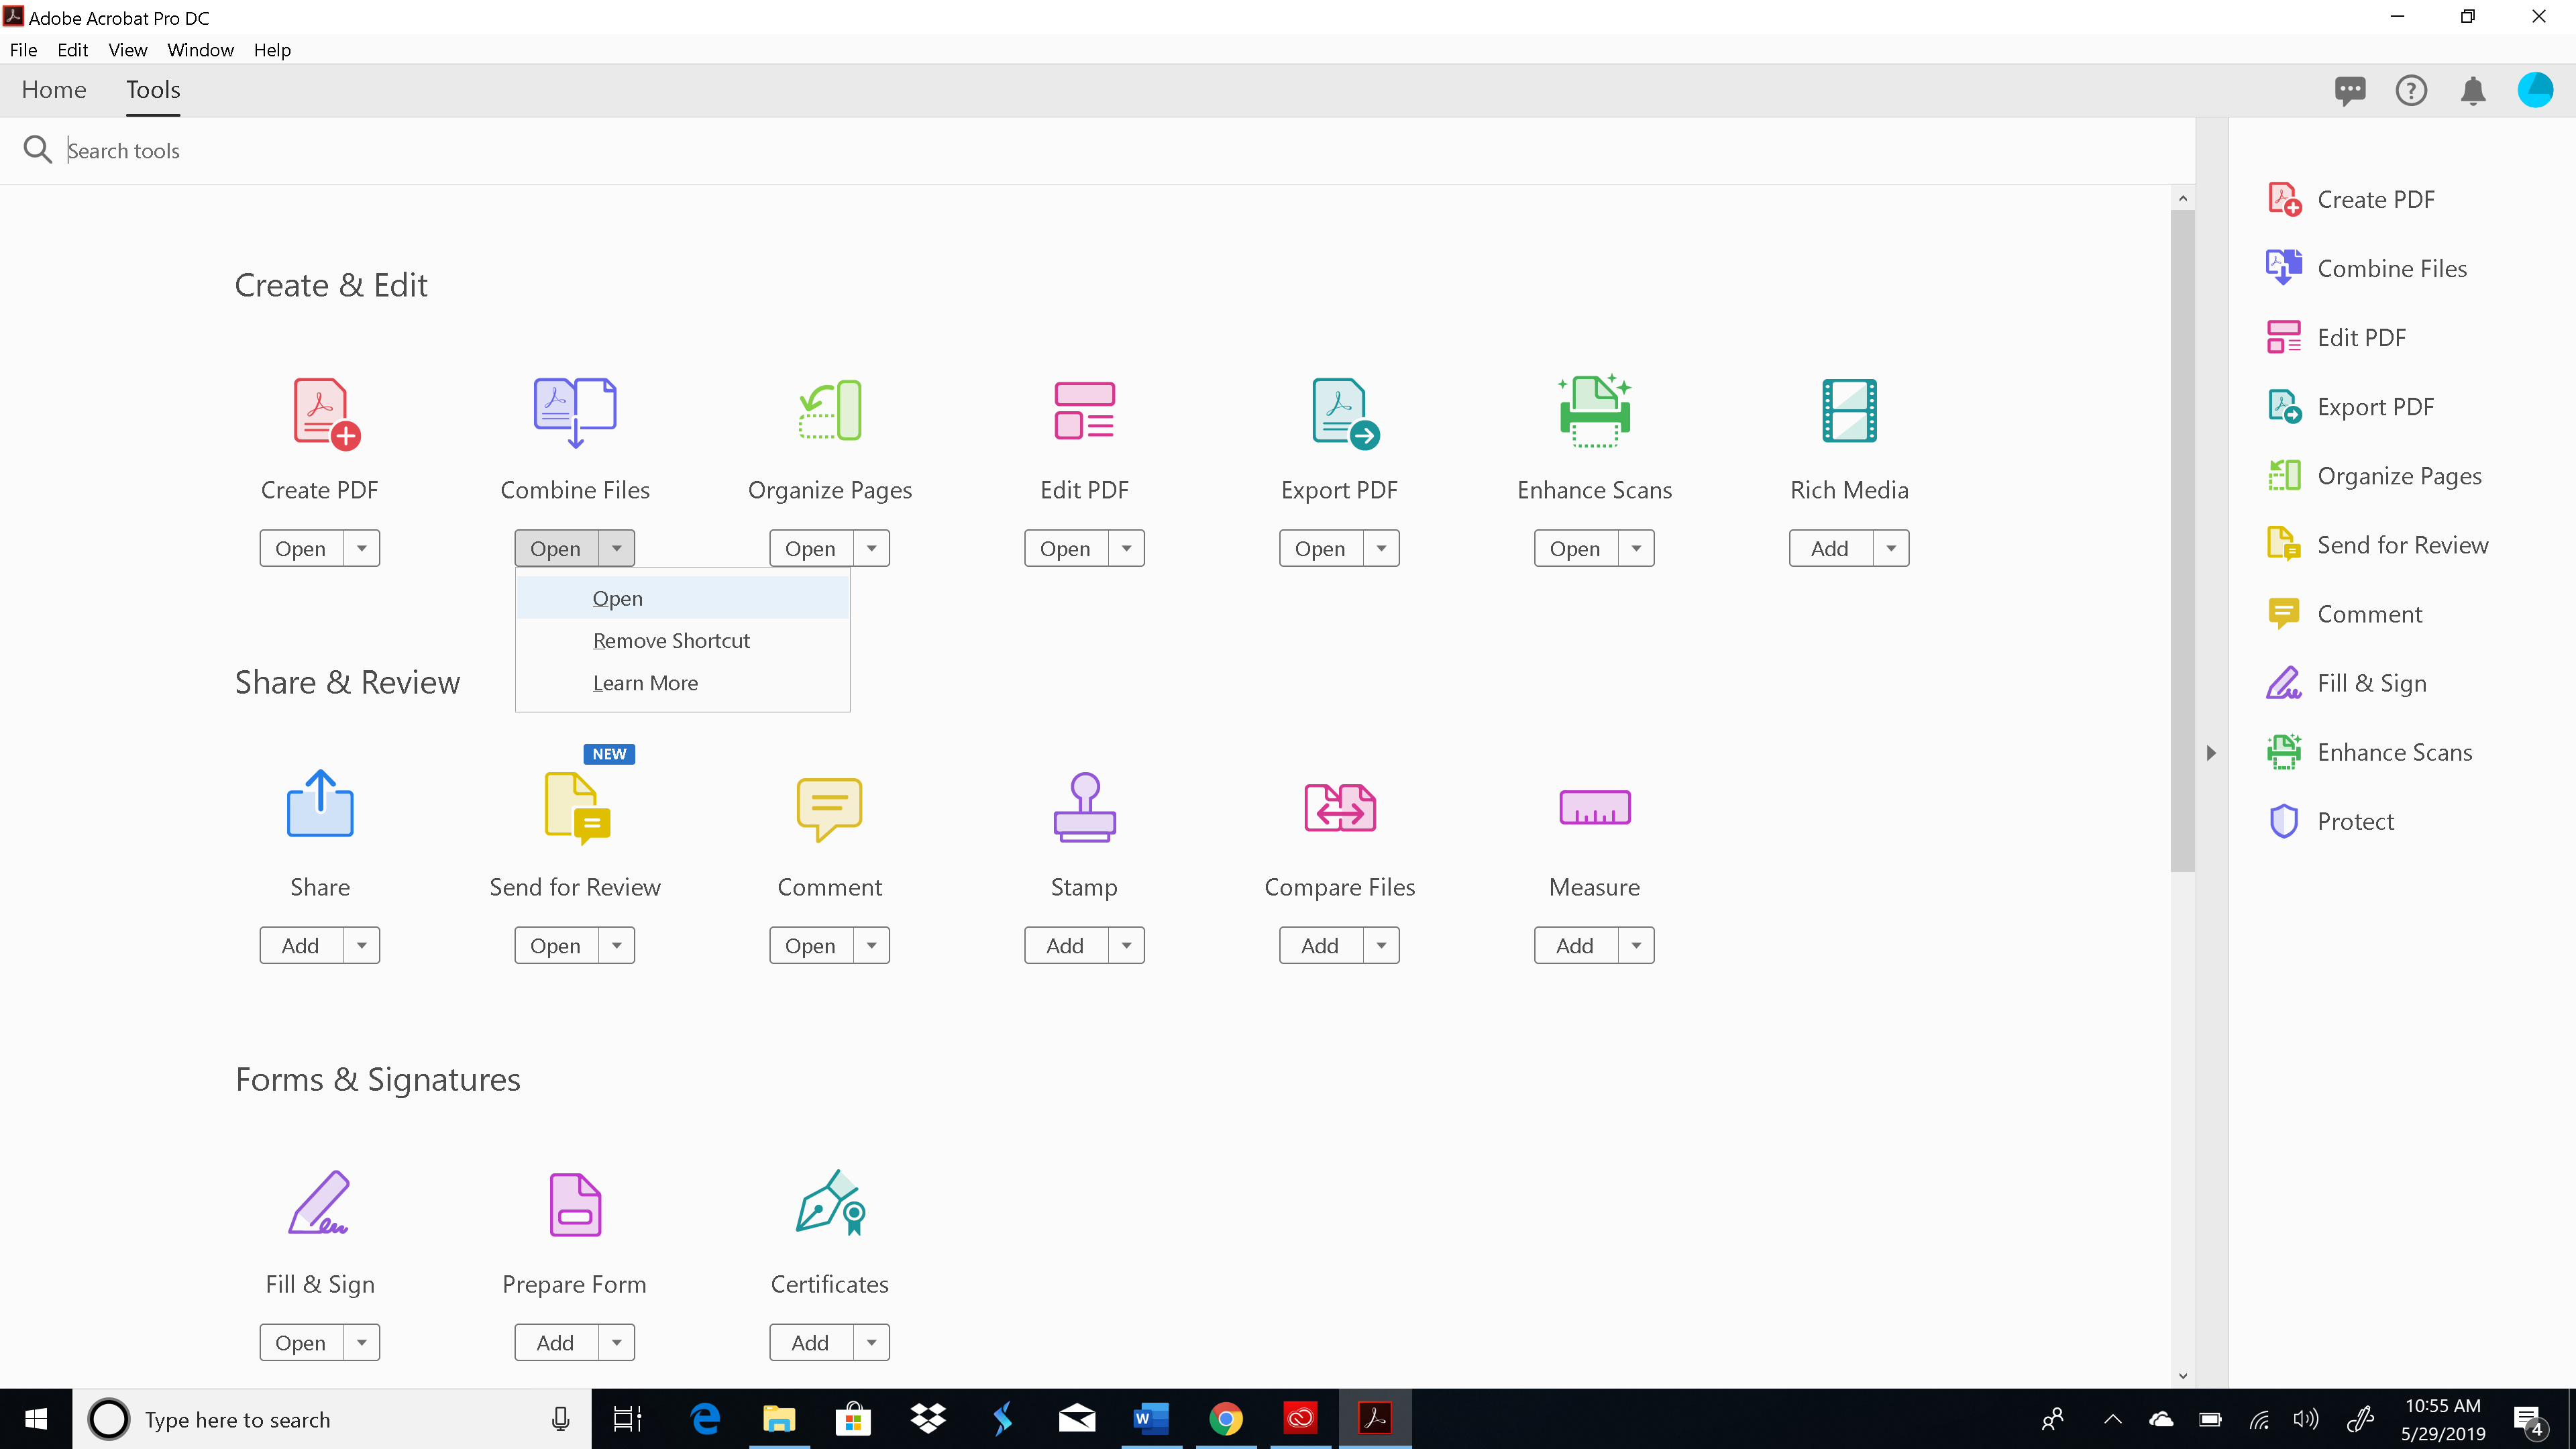Image resolution: width=2576 pixels, height=1449 pixels.
Task: Expand the Comment tool dropdown arrow
Action: point(872,945)
